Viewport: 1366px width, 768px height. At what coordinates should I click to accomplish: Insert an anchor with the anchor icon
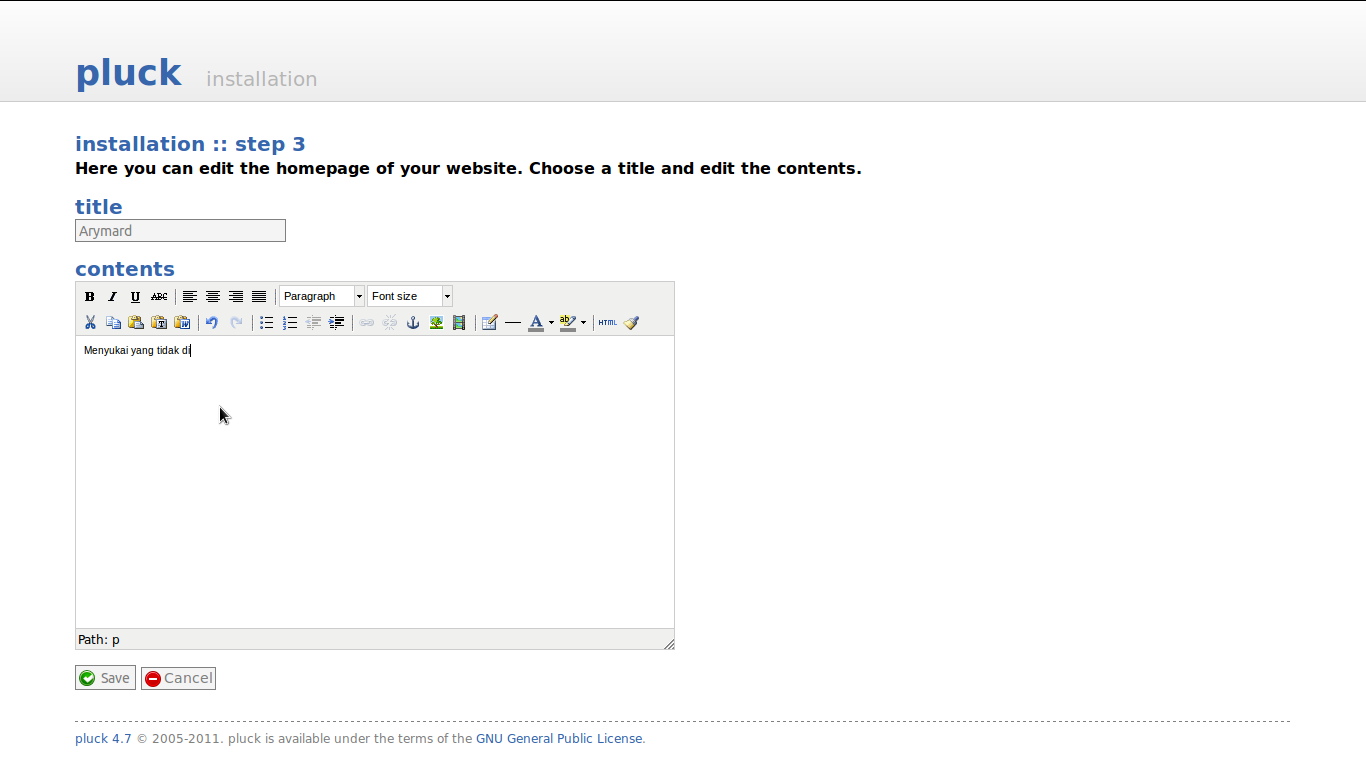pyautogui.click(x=413, y=323)
